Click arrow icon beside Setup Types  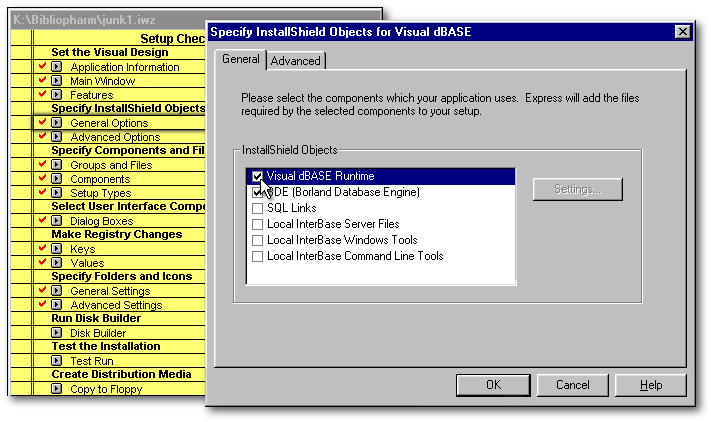click(57, 193)
